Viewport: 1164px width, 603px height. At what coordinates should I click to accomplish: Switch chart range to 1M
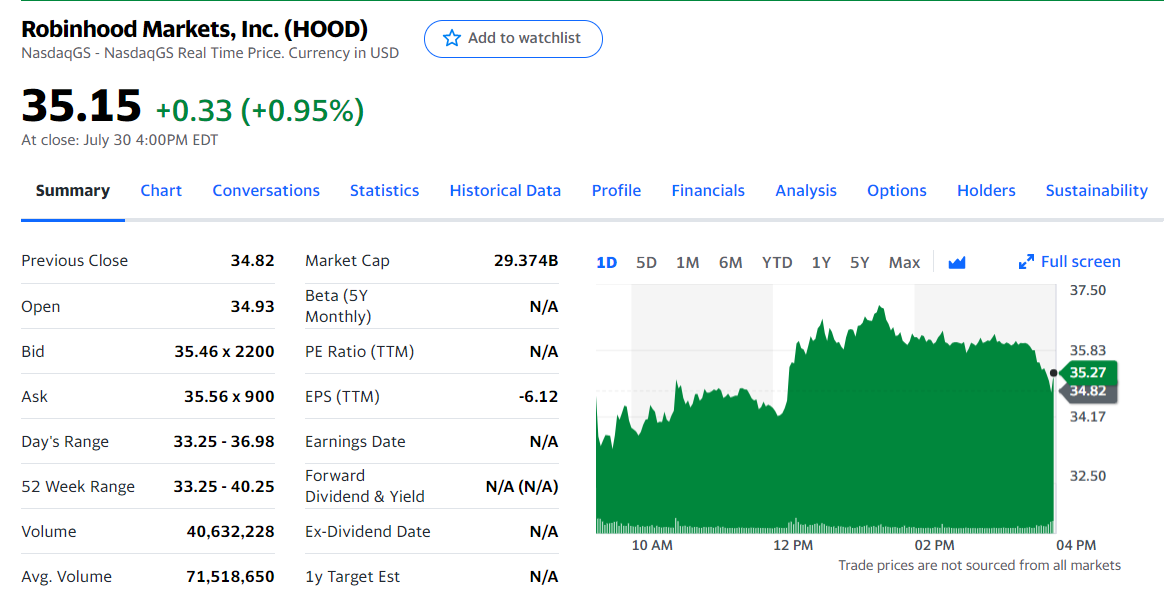(x=687, y=262)
